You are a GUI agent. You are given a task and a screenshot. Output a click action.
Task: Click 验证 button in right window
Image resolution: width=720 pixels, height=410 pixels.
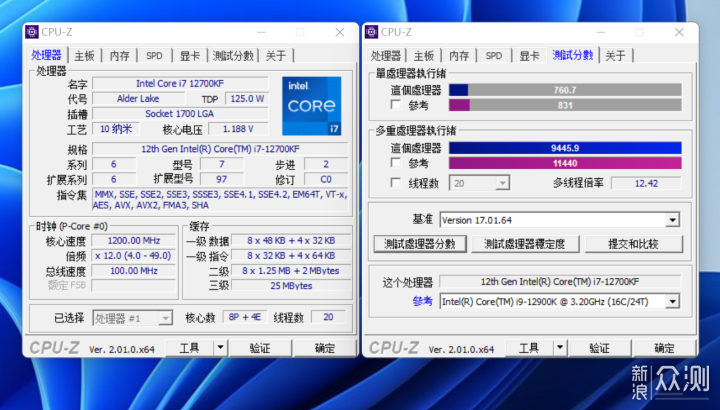pyautogui.click(x=599, y=348)
